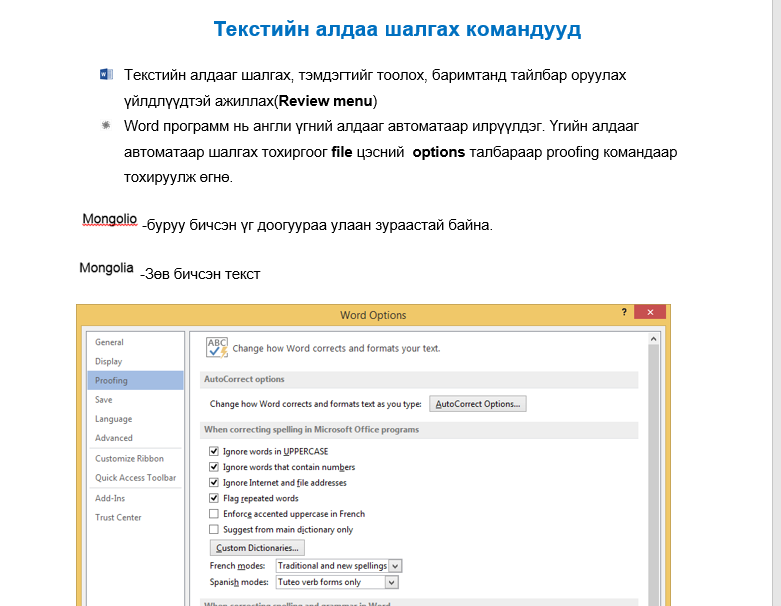The width and height of the screenshot is (781, 606).
Task: Go to Customize Ribbon settings
Action: [x=135, y=458]
